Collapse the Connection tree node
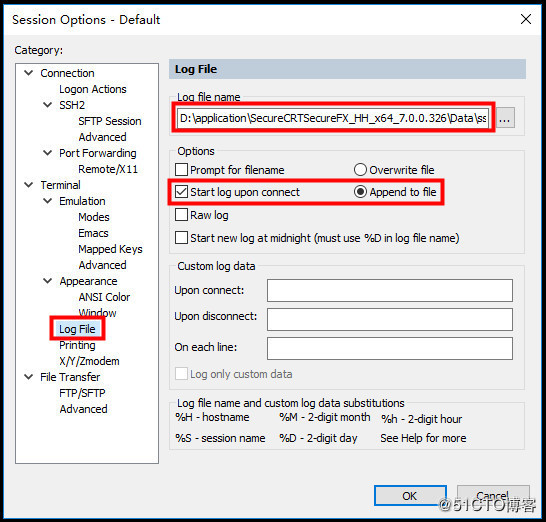Screen dimensions: 546x522 29,73
